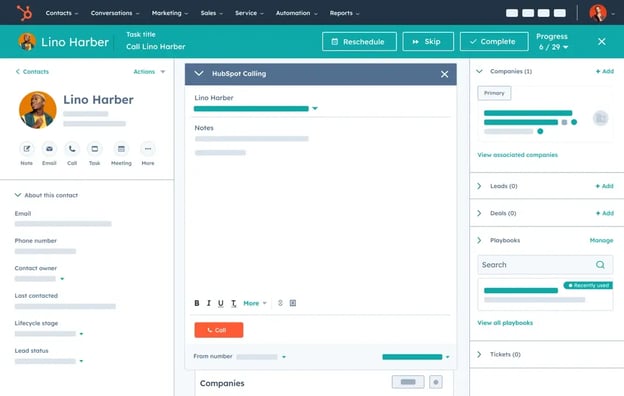Expand the Deals (0) section

pos(479,213)
